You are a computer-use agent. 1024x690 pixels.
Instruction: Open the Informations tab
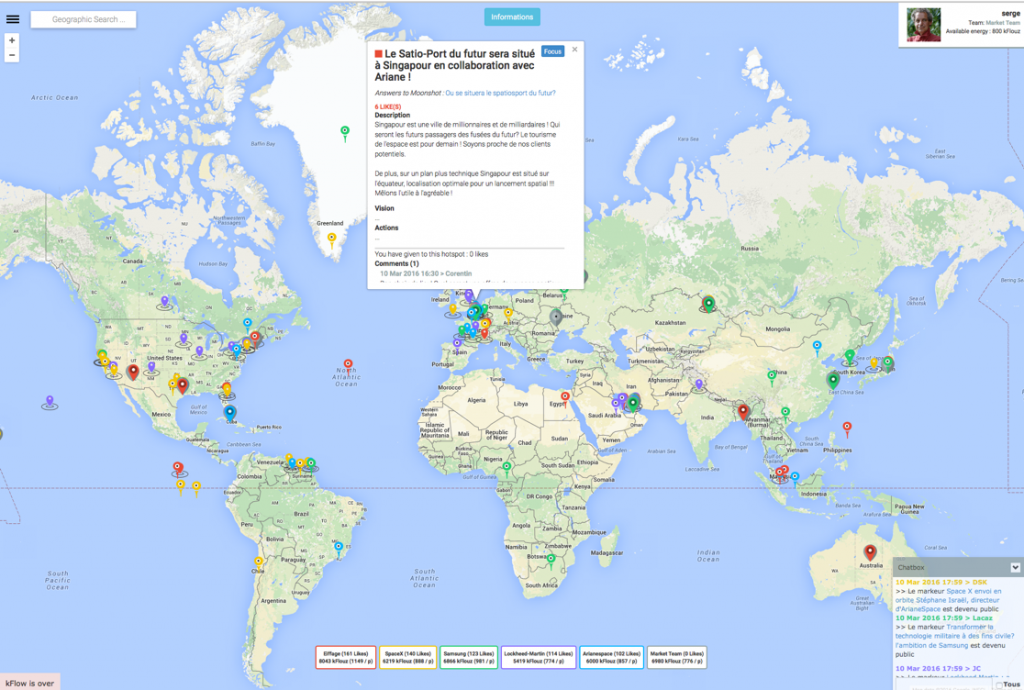pyautogui.click(x=512, y=17)
